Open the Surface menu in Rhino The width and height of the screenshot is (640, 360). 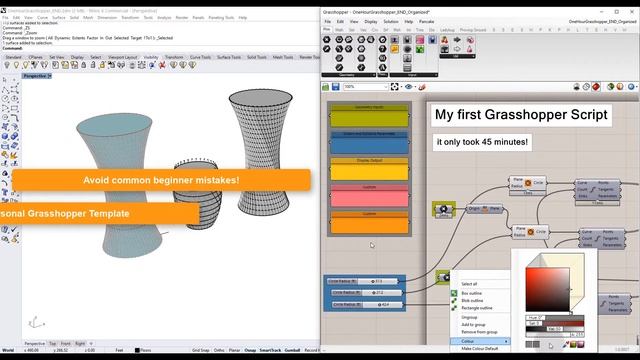click(58, 18)
